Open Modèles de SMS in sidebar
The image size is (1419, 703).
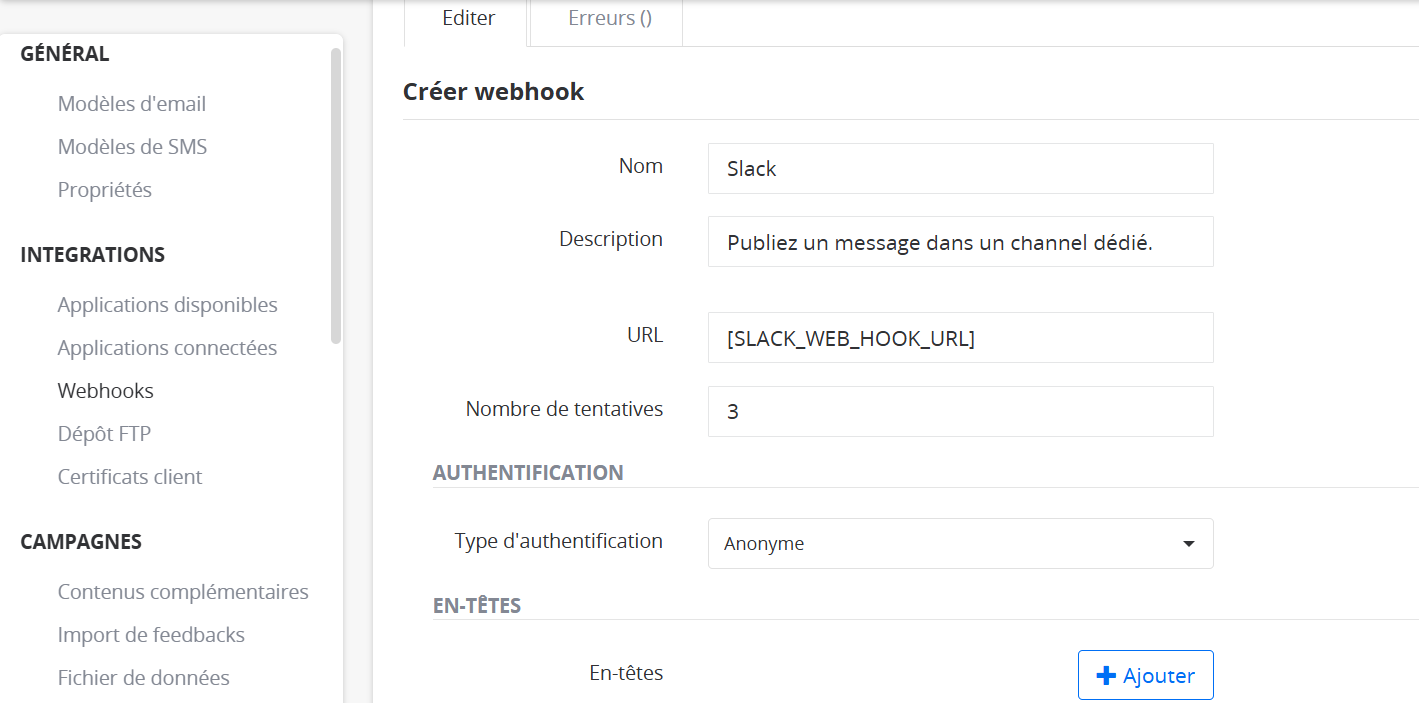point(132,147)
